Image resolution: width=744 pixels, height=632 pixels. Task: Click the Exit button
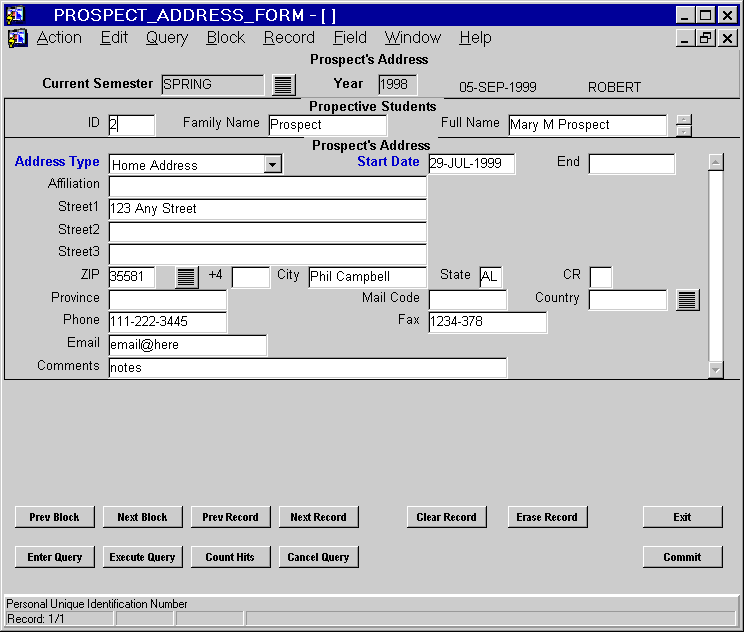pos(682,517)
